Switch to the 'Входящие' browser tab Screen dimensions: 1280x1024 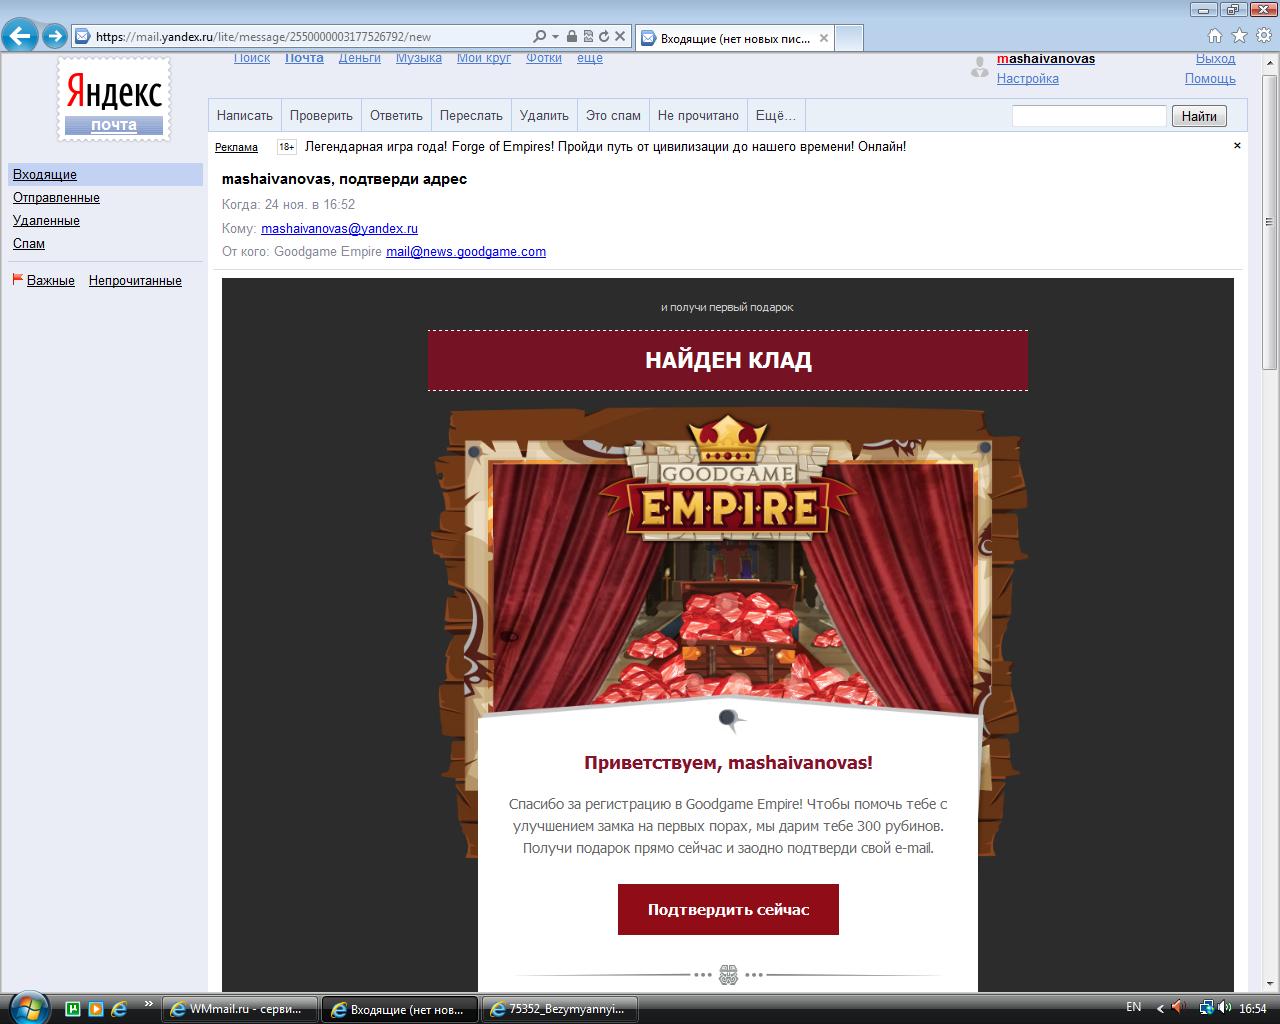[x=734, y=38]
